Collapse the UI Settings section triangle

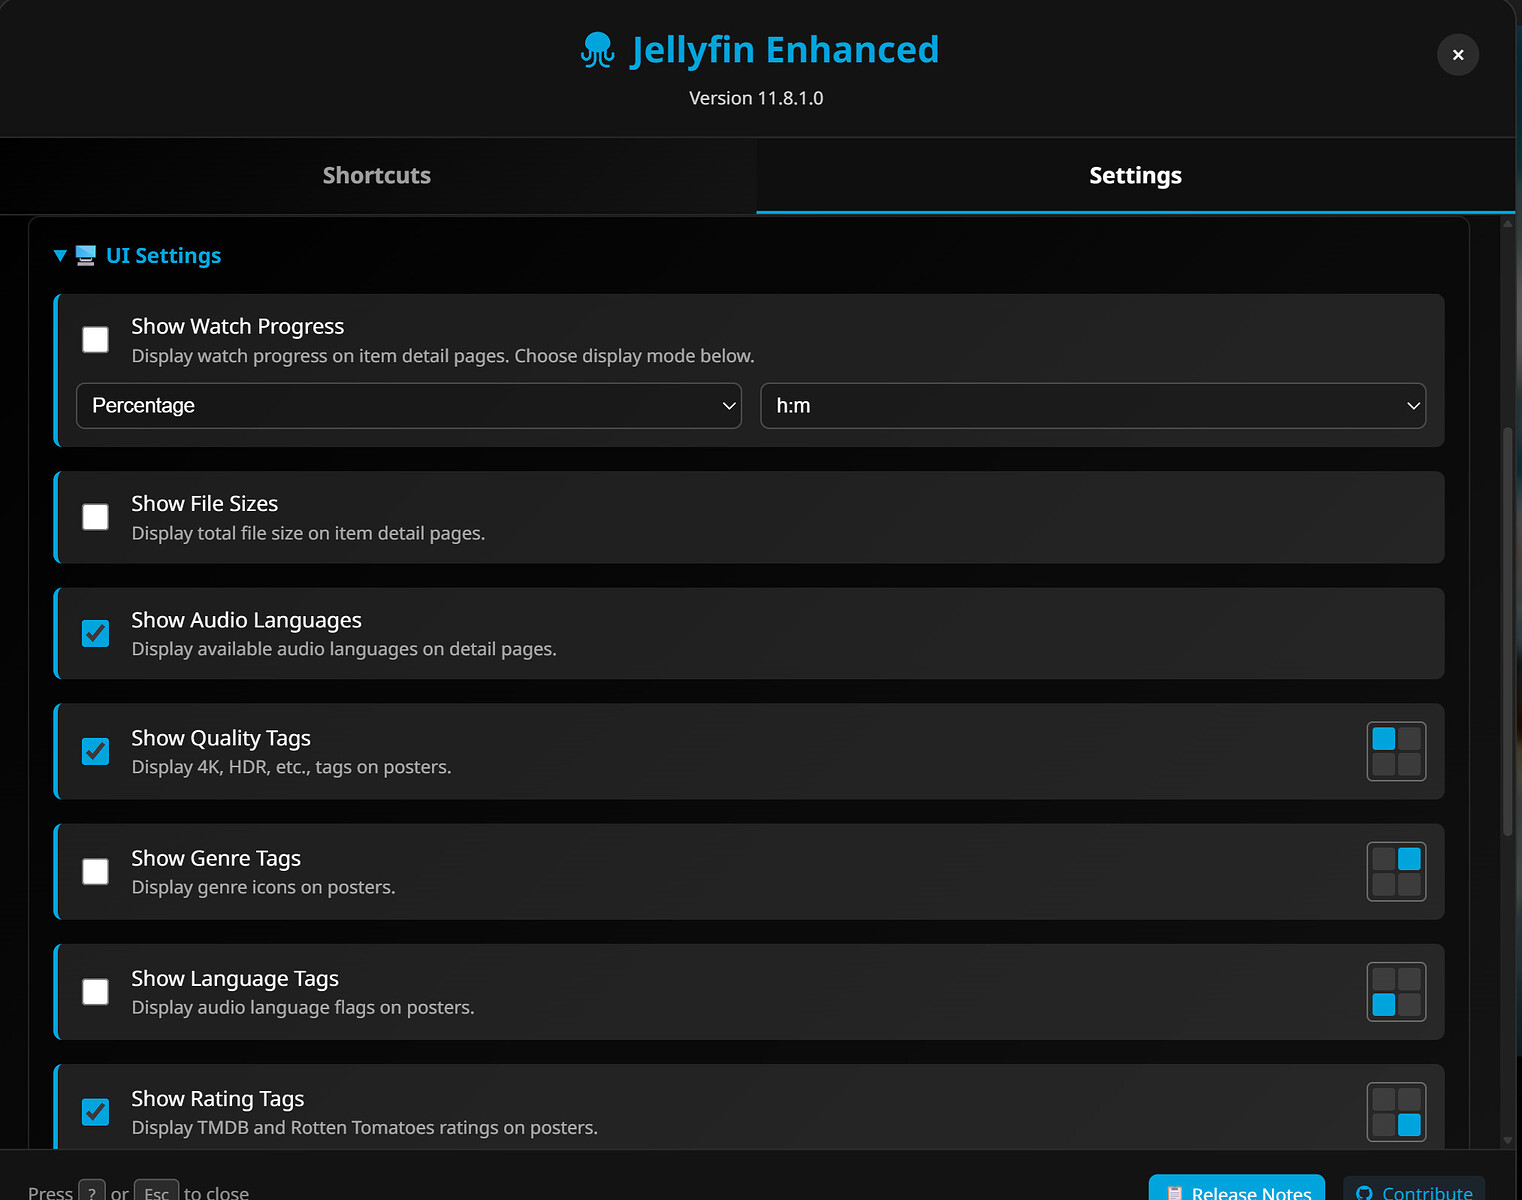pos(60,256)
